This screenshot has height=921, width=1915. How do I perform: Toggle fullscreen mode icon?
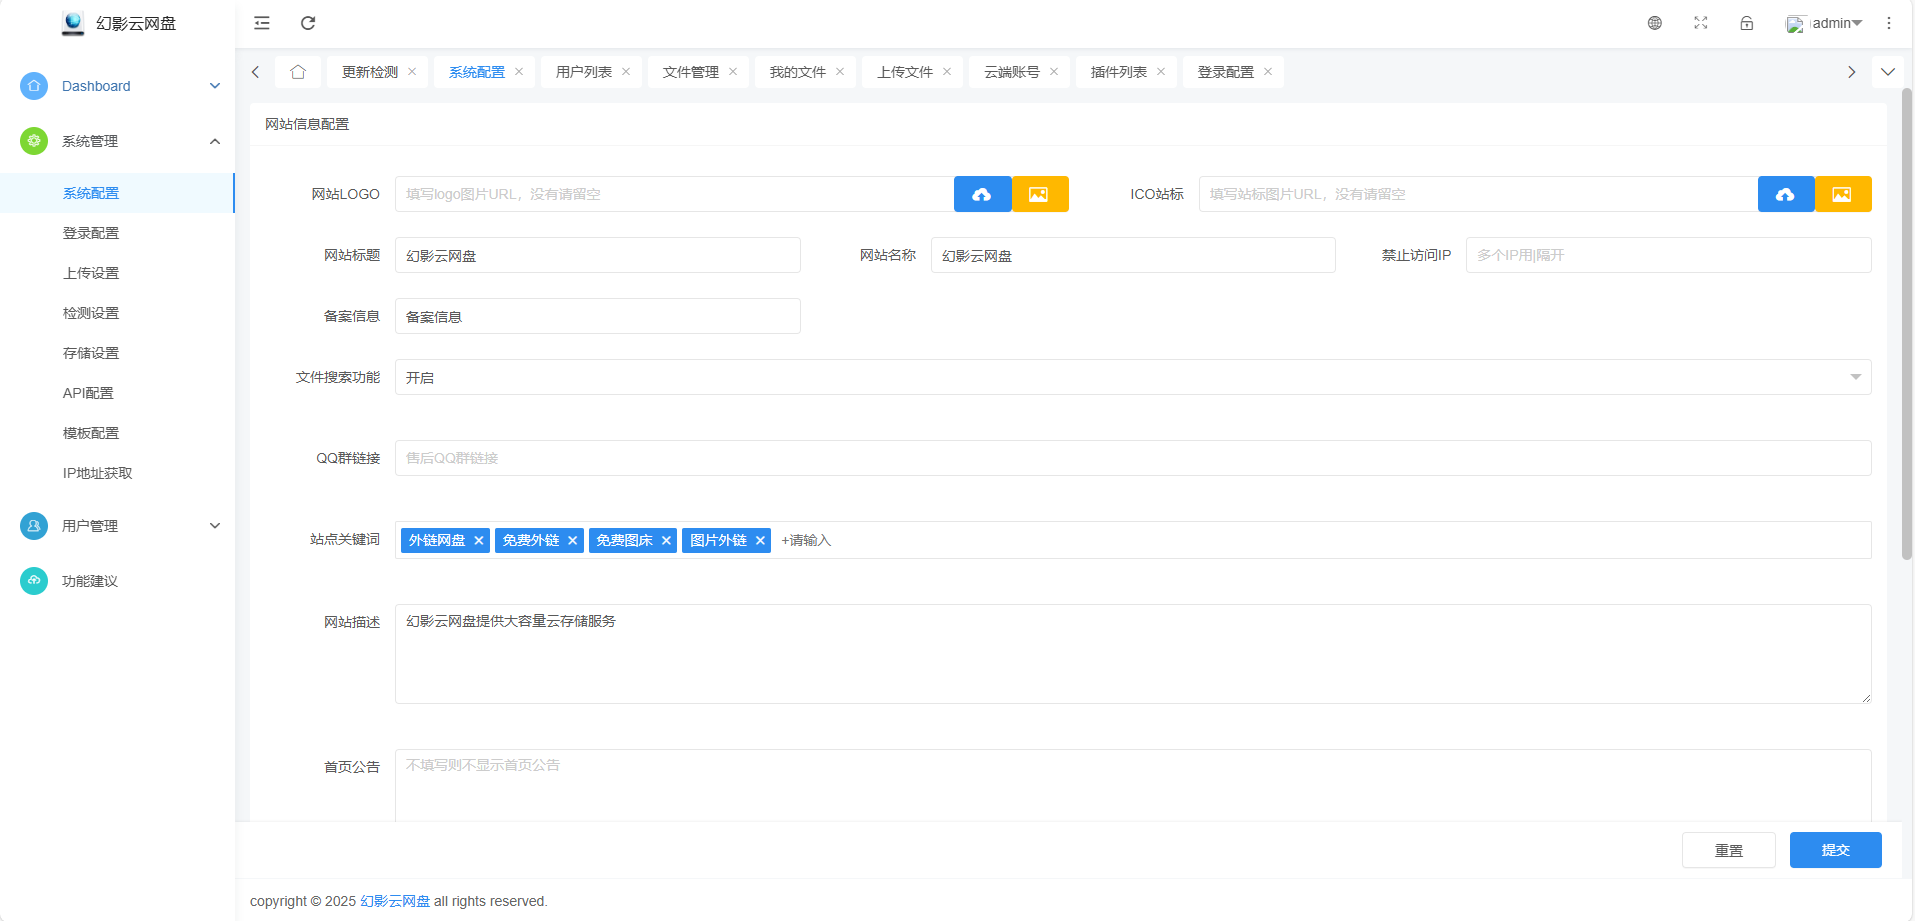point(1701,23)
